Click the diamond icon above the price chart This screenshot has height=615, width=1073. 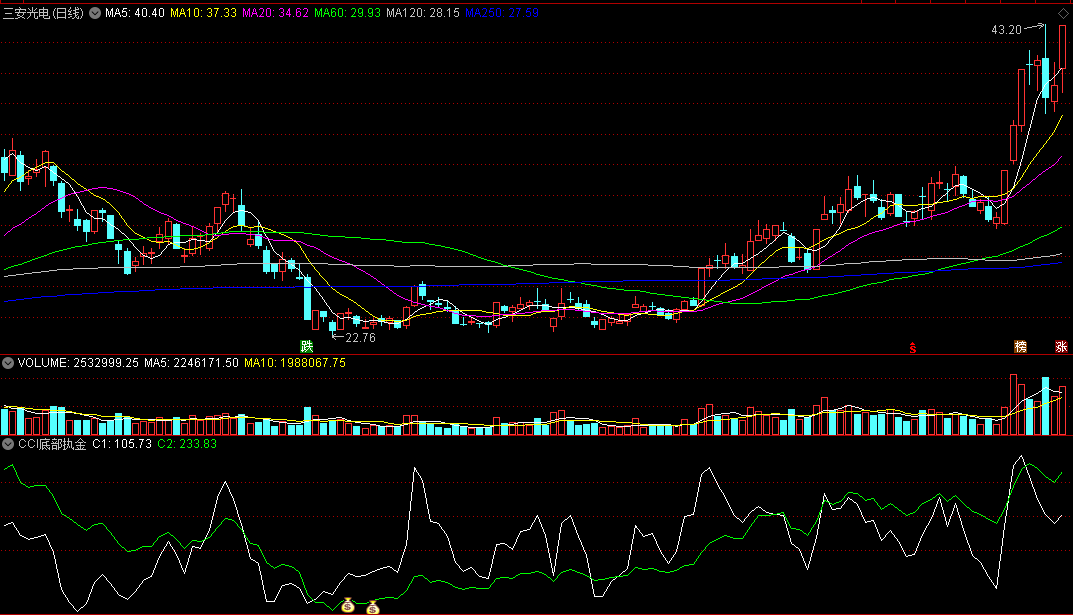pos(1063,13)
